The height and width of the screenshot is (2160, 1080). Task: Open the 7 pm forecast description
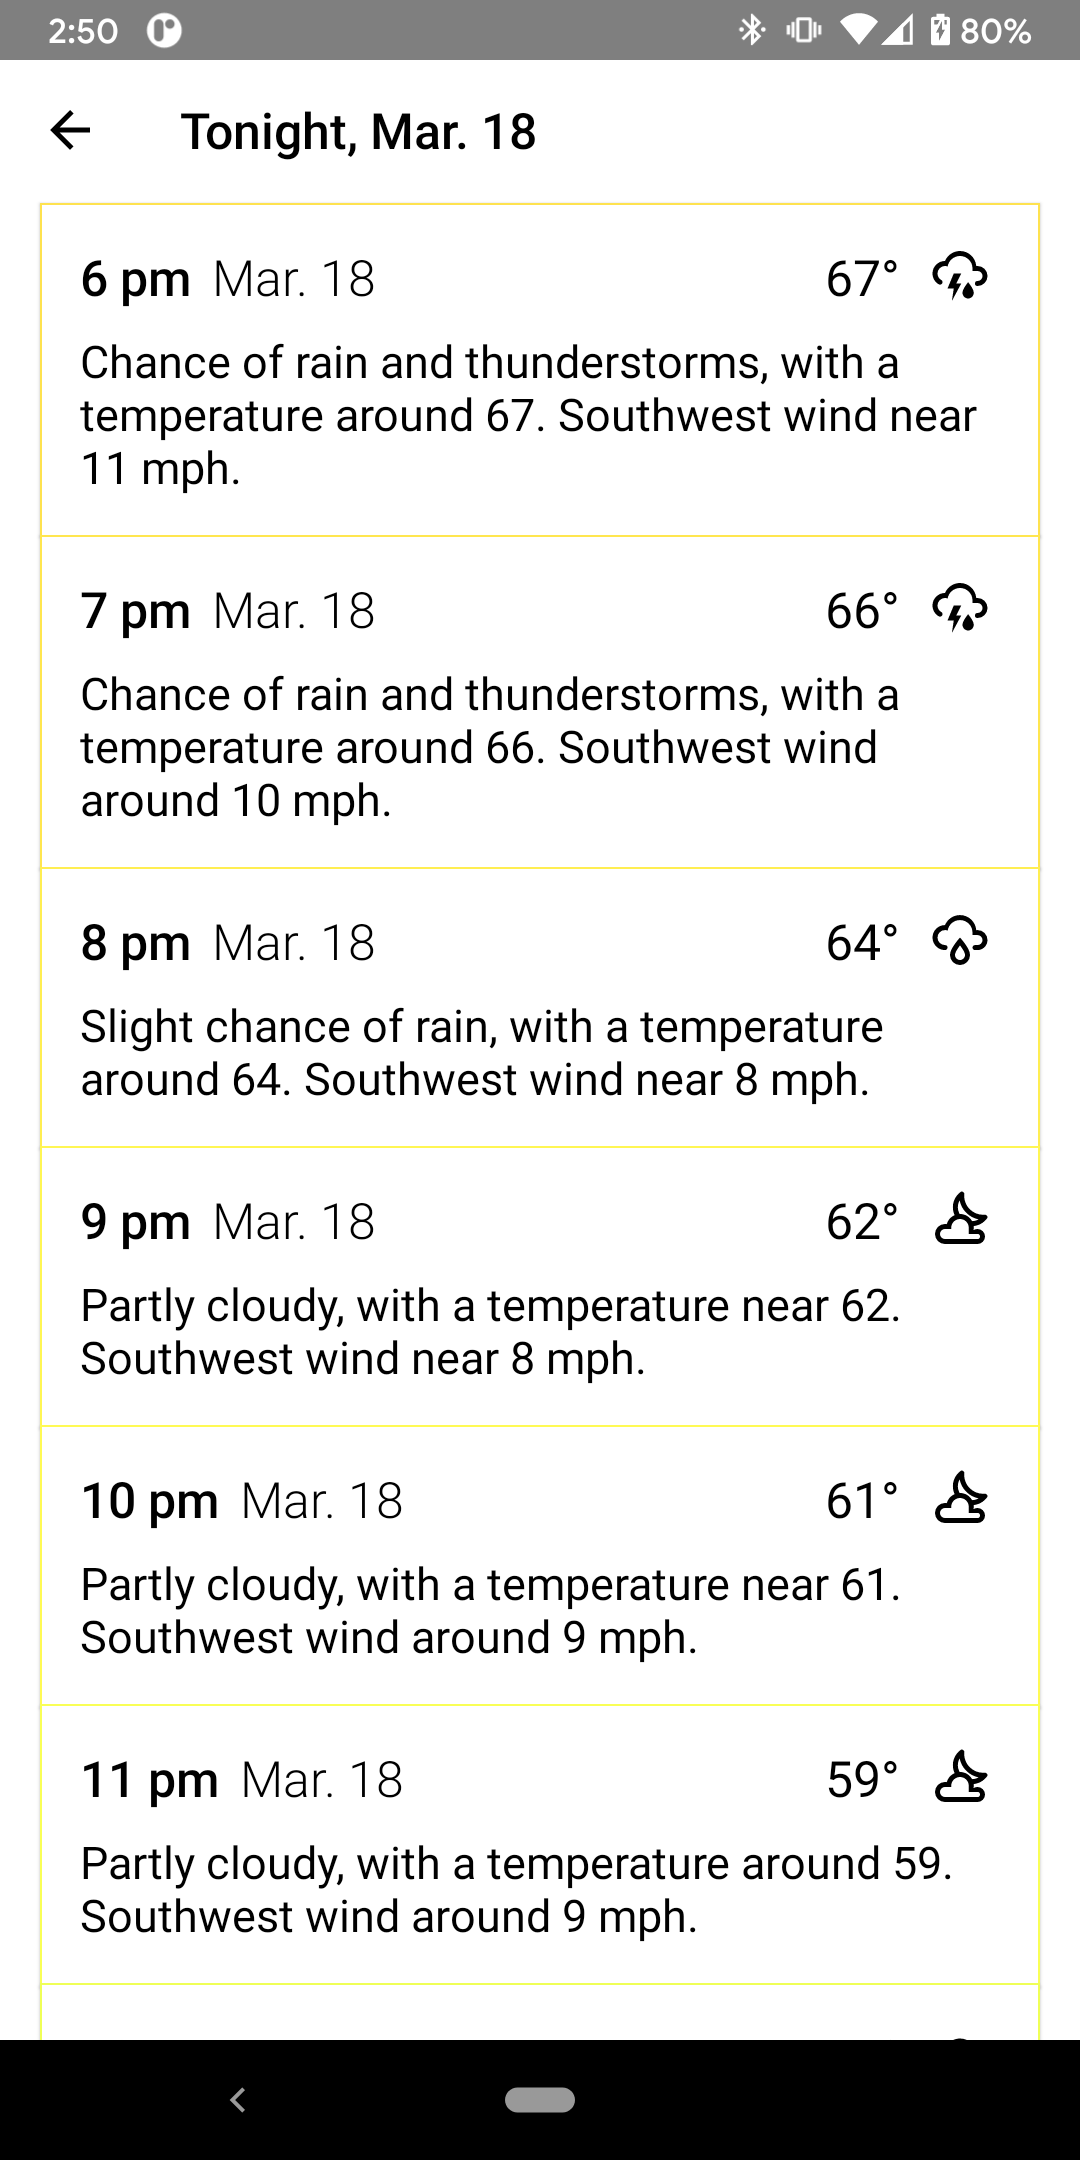pos(490,747)
